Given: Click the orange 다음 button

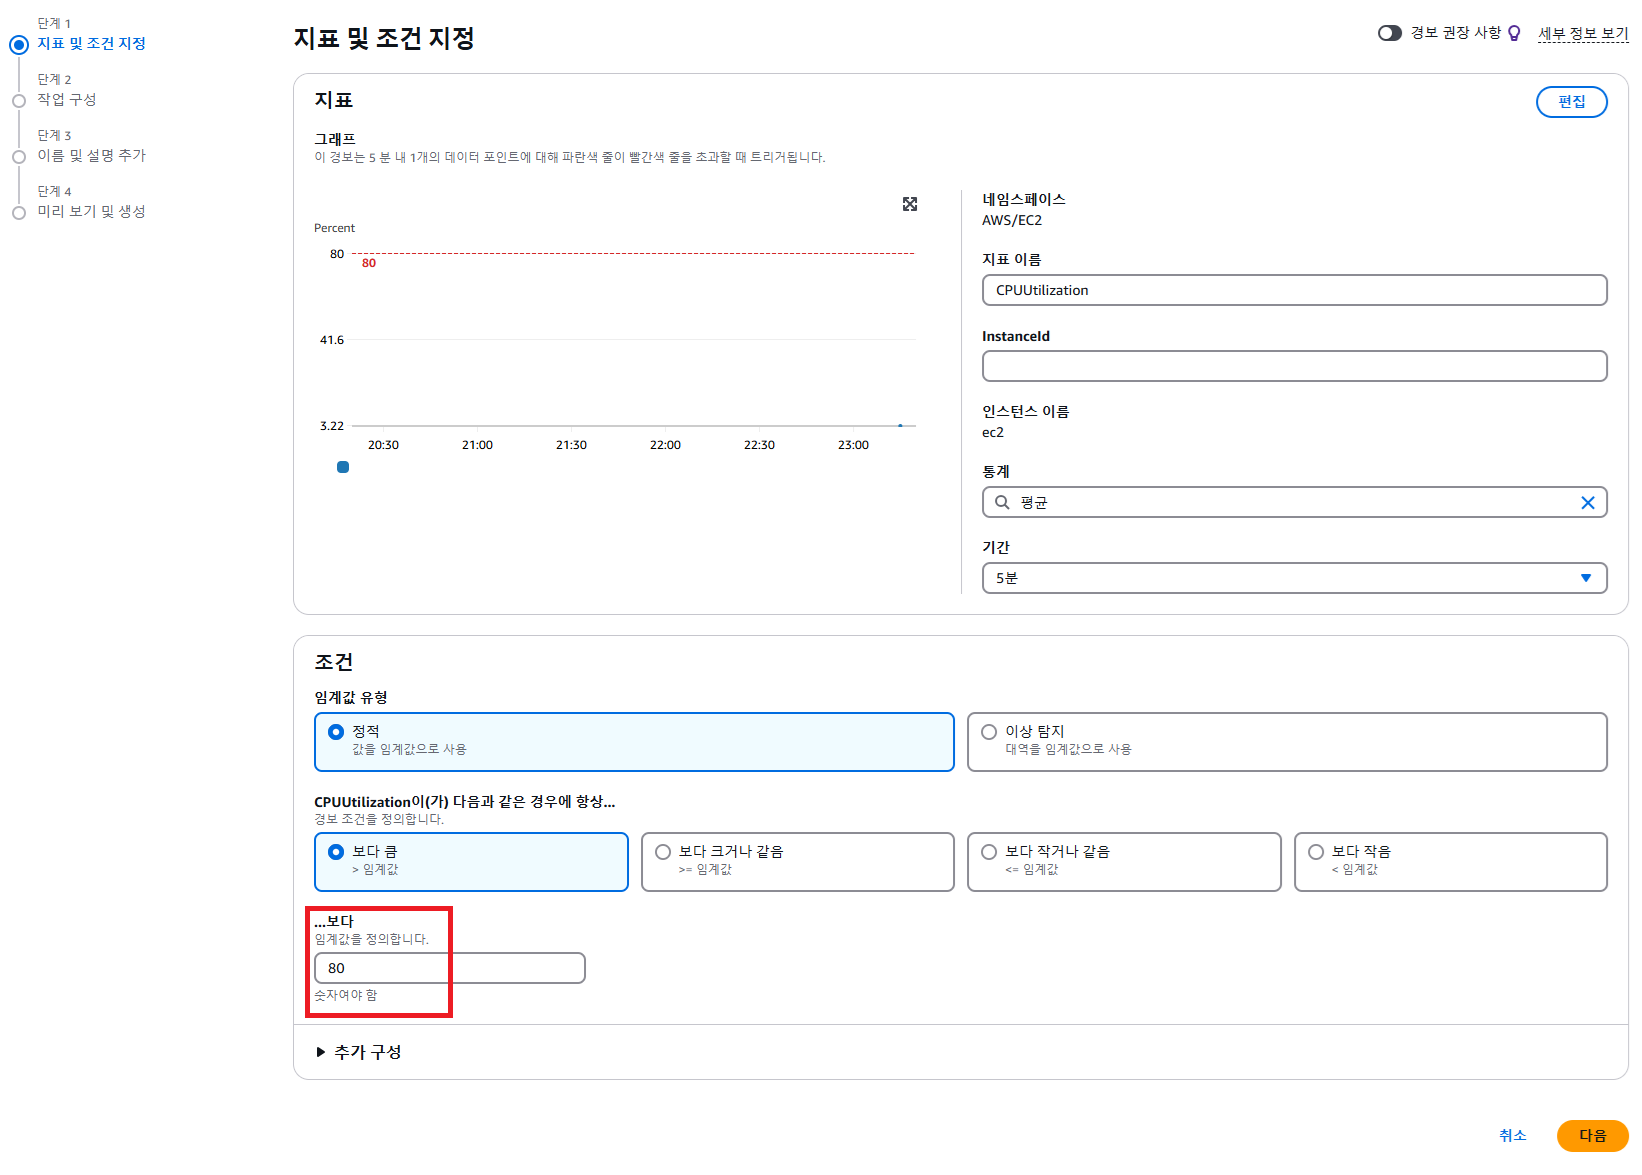Looking at the screenshot, I should pos(1592,1136).
